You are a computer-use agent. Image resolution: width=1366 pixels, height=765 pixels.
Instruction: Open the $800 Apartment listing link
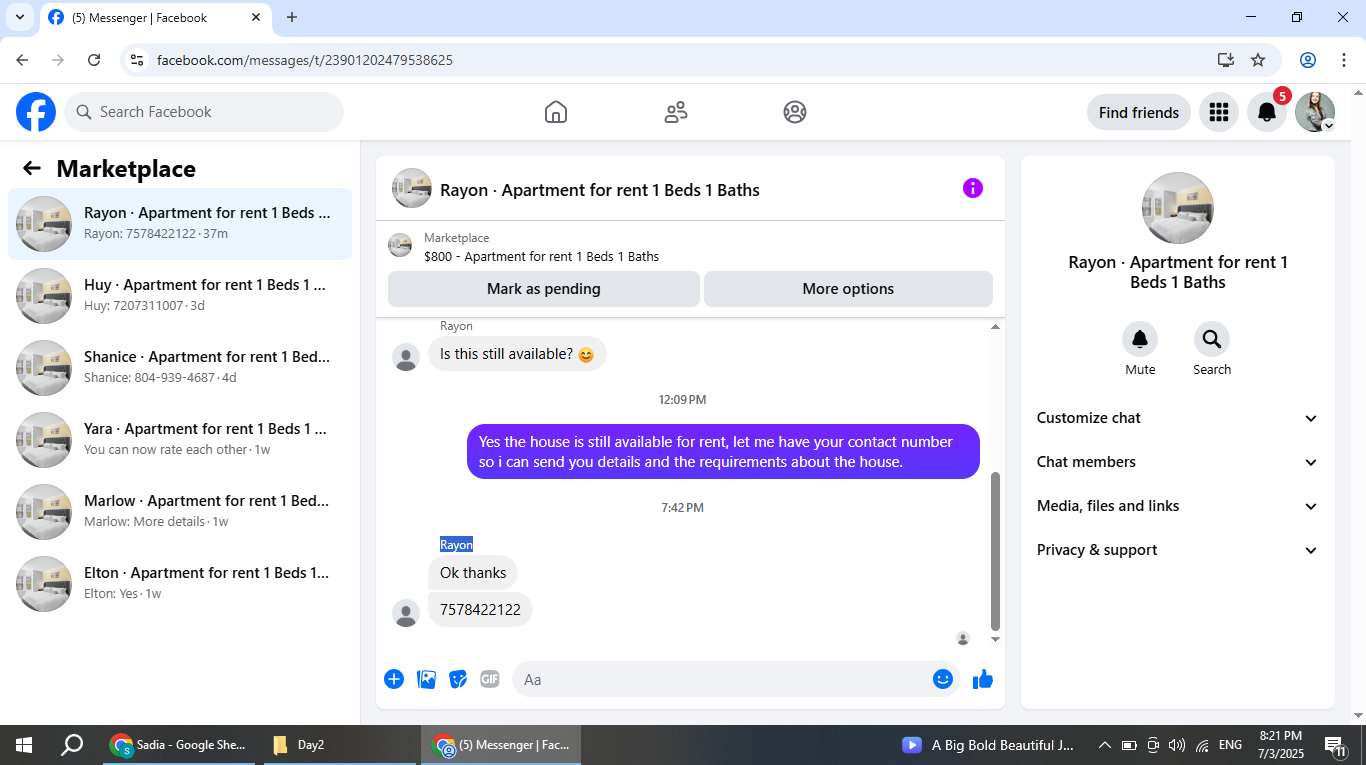click(x=541, y=256)
